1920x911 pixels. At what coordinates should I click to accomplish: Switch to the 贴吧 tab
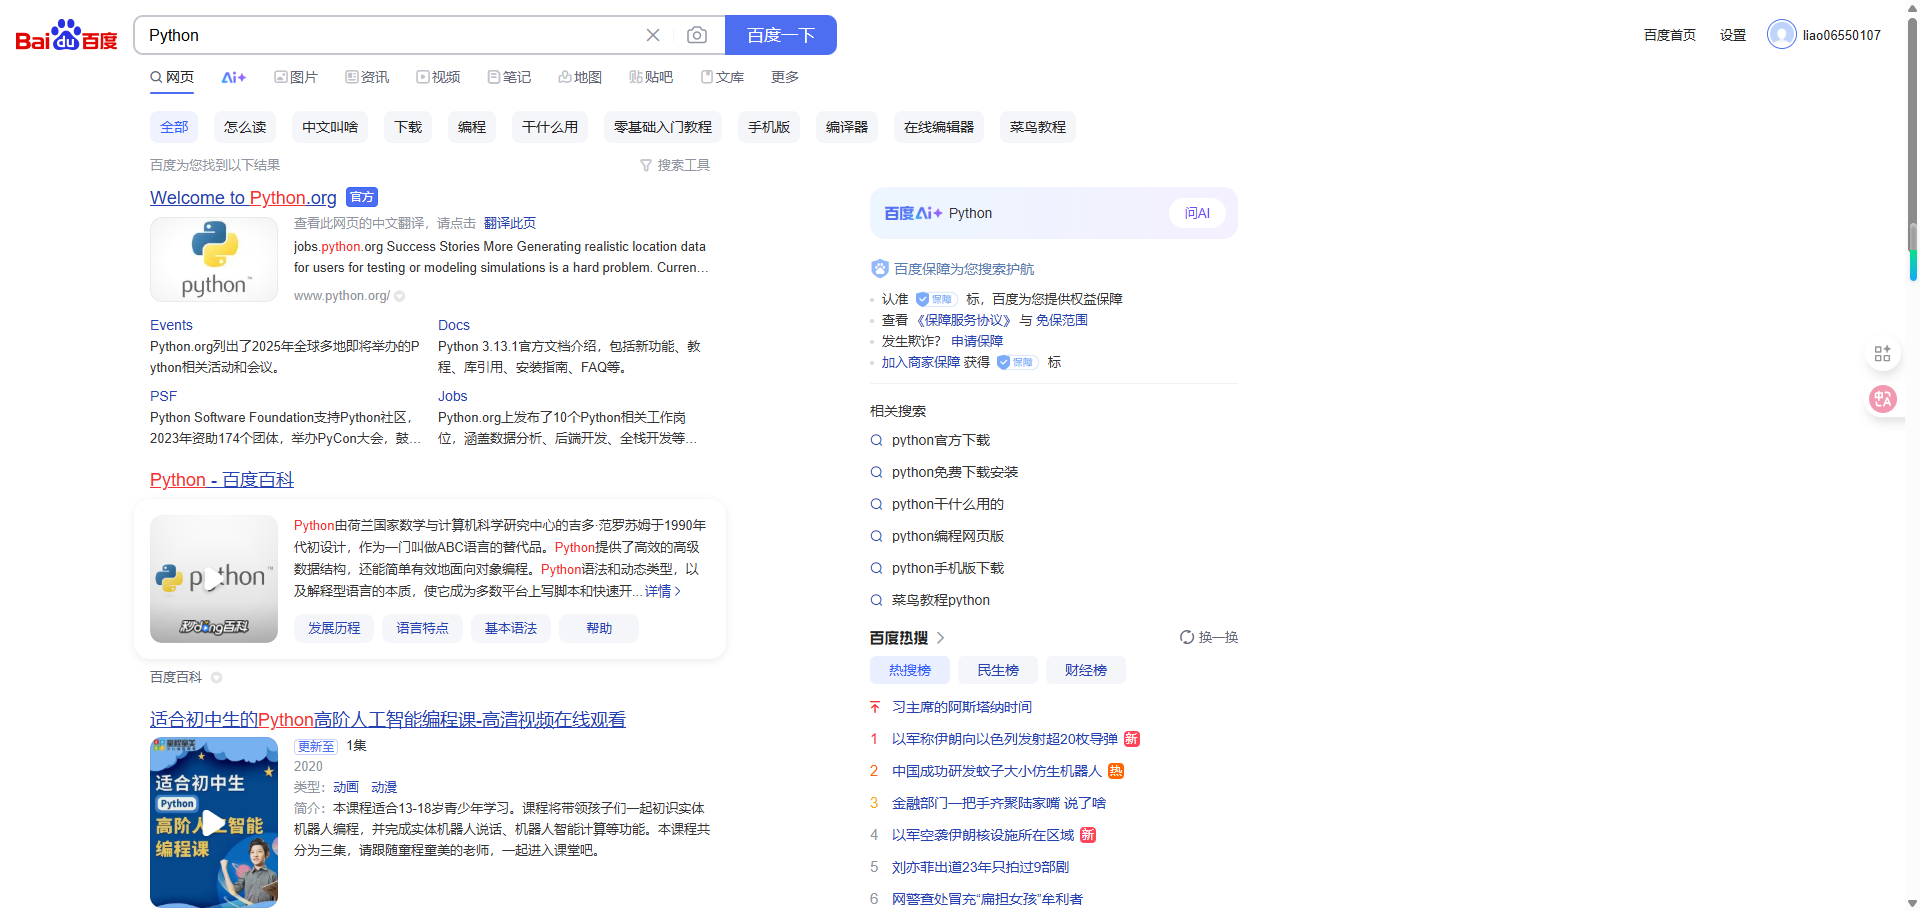[x=651, y=77]
